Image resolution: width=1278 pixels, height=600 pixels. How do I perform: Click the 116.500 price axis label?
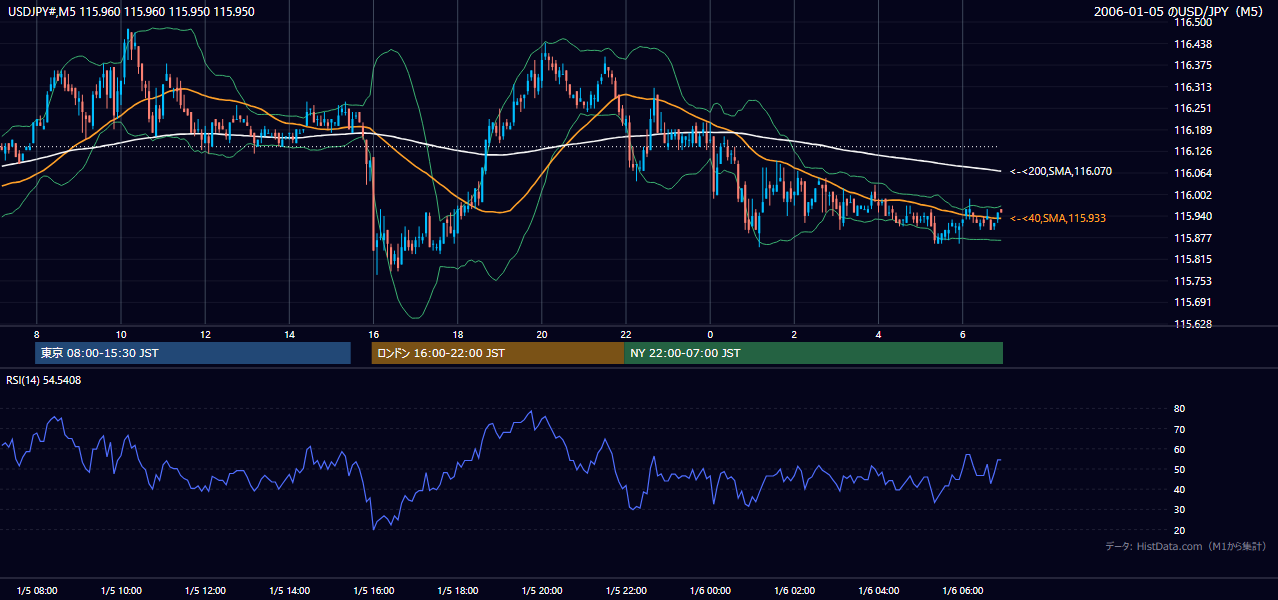coord(1191,22)
